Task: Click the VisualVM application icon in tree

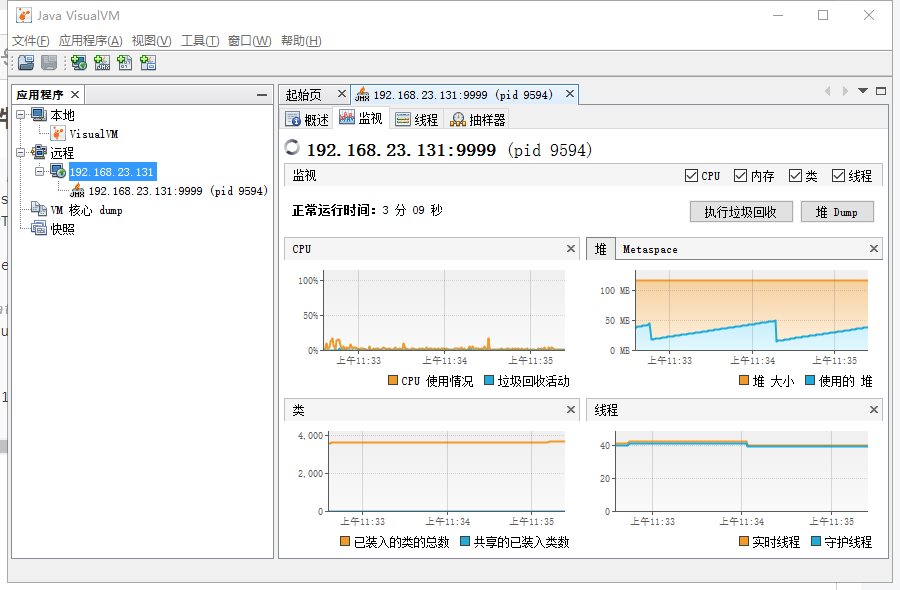Action: pyautogui.click(x=58, y=134)
